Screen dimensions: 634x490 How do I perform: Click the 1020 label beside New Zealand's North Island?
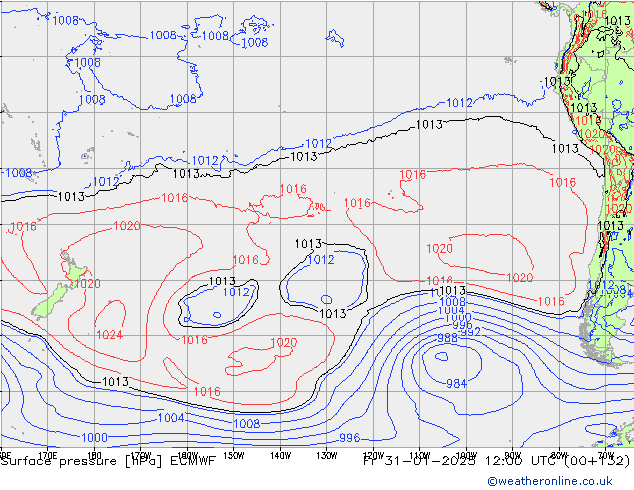coord(87,284)
